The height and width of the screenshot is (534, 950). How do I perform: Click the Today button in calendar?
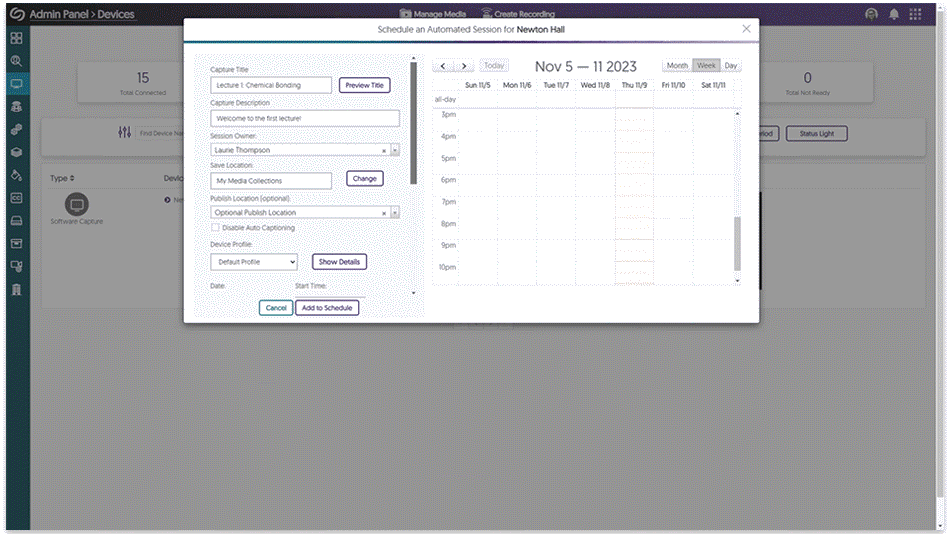[x=494, y=65]
